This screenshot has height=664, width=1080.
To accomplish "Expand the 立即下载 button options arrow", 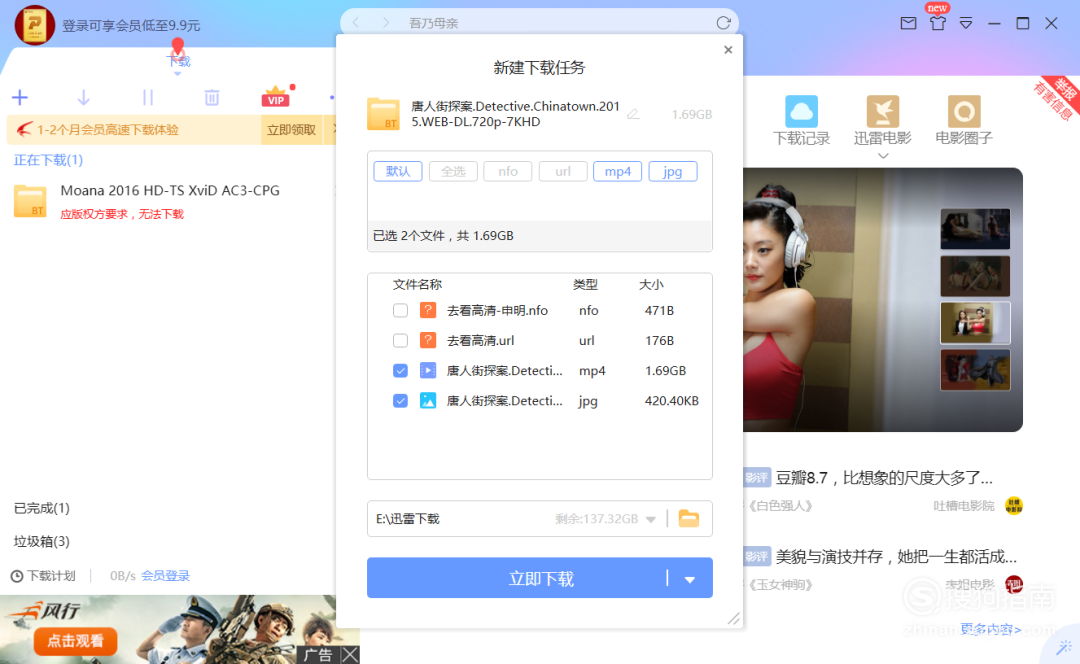I will [689, 579].
